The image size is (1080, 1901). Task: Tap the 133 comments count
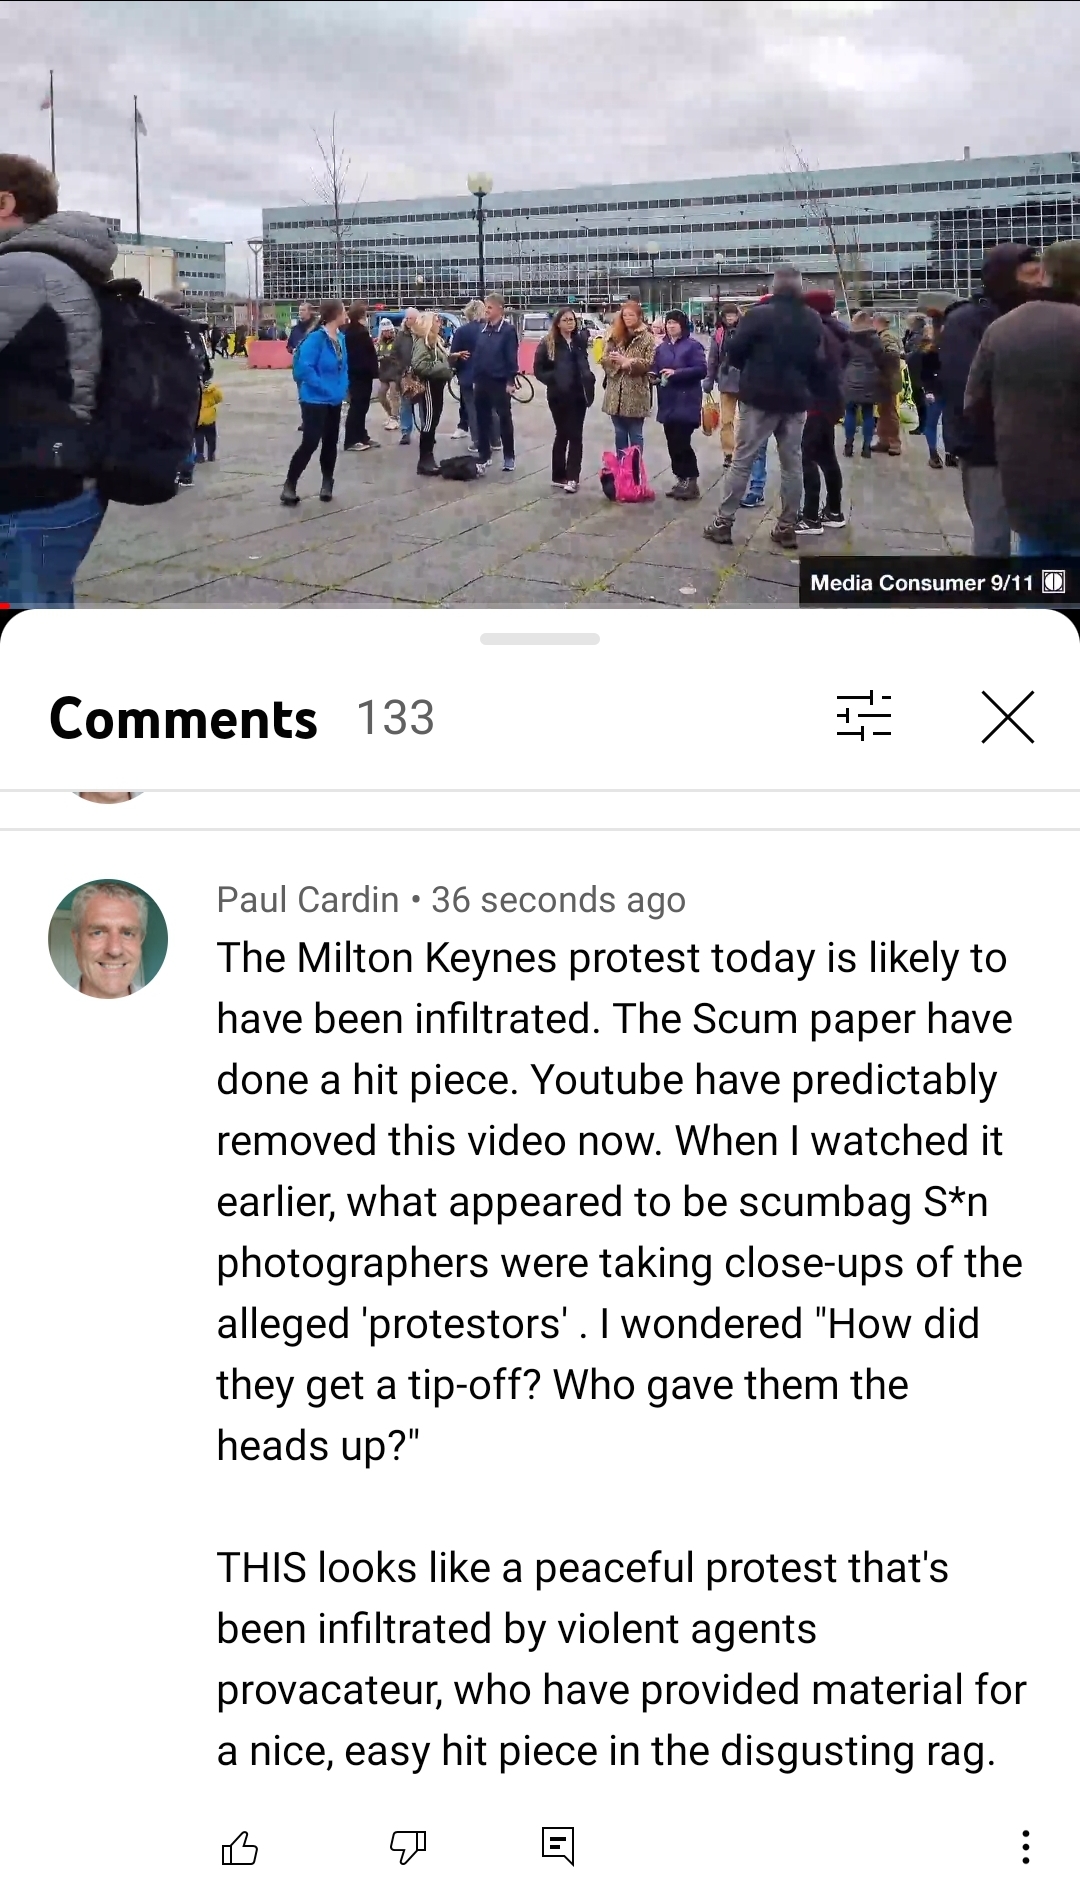[x=395, y=718]
